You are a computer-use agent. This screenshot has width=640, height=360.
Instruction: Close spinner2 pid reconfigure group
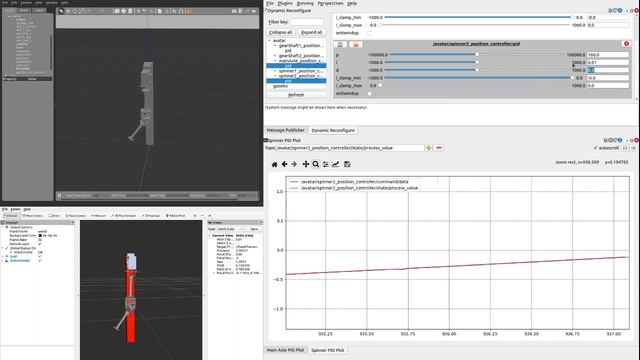626,44
